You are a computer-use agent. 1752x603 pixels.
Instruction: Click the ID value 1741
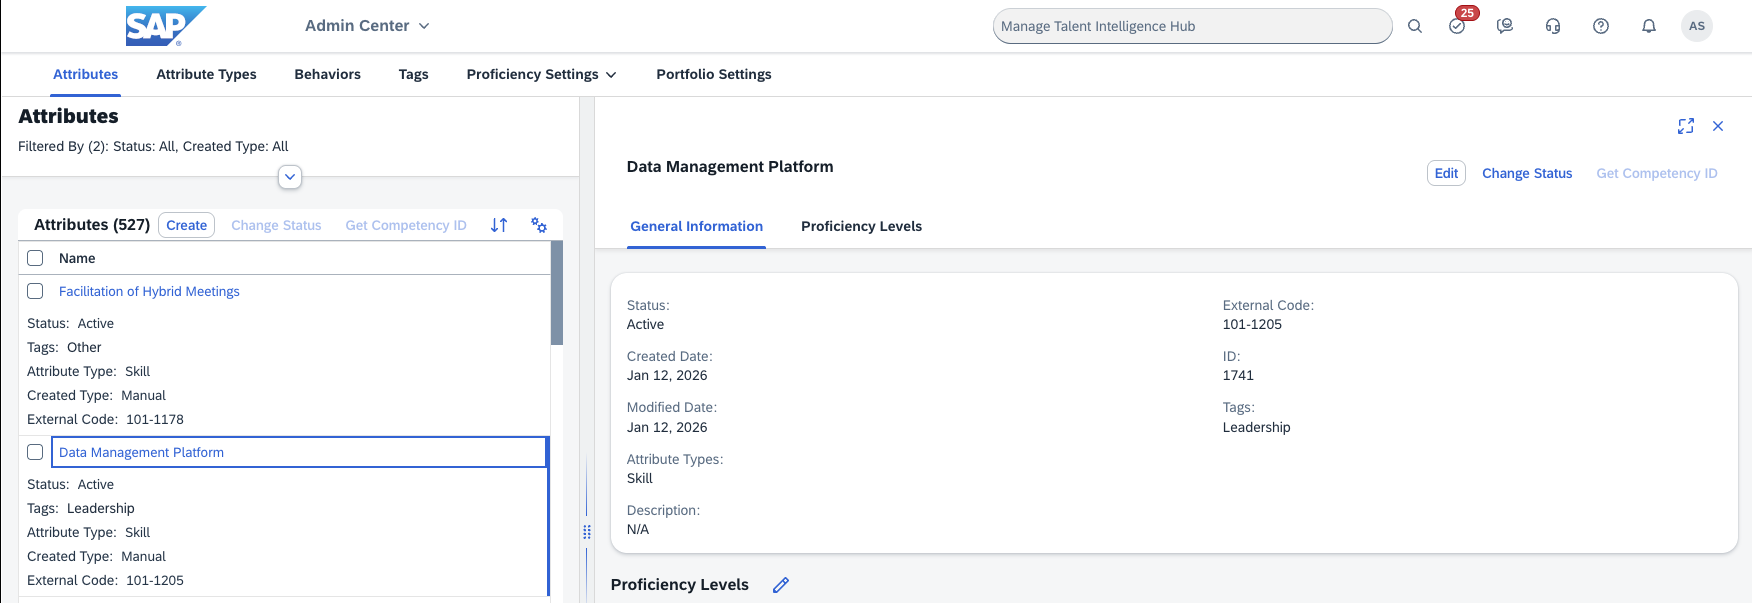click(1238, 375)
